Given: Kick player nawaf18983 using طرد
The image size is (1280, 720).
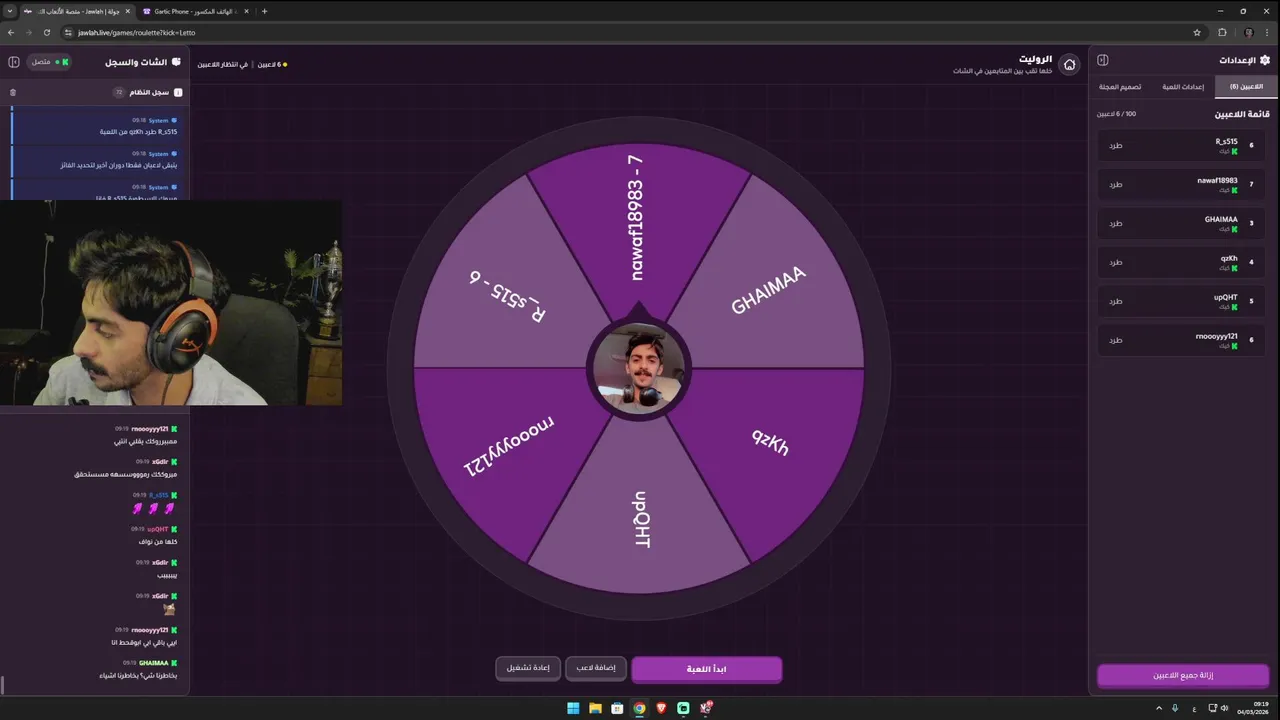Looking at the screenshot, I should 1116,185.
